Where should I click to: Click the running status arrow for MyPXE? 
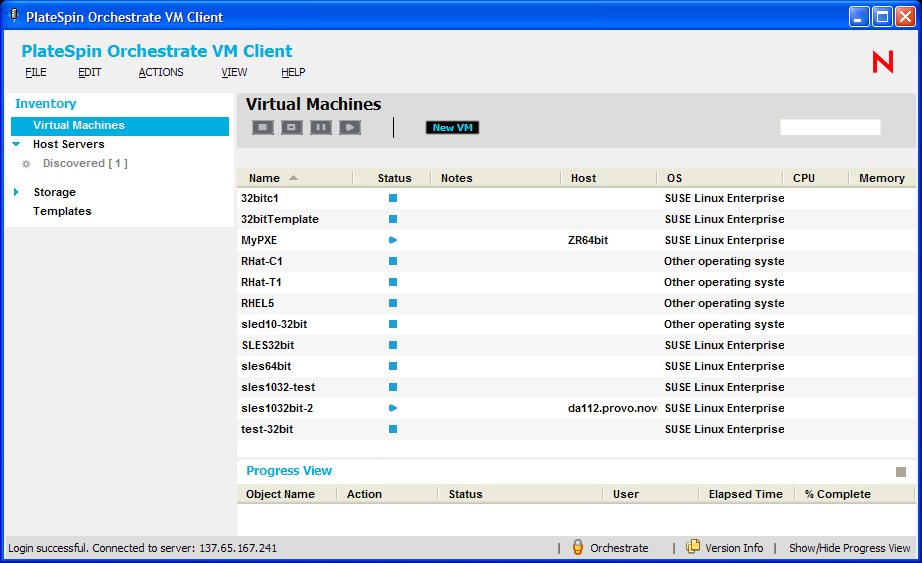click(393, 240)
